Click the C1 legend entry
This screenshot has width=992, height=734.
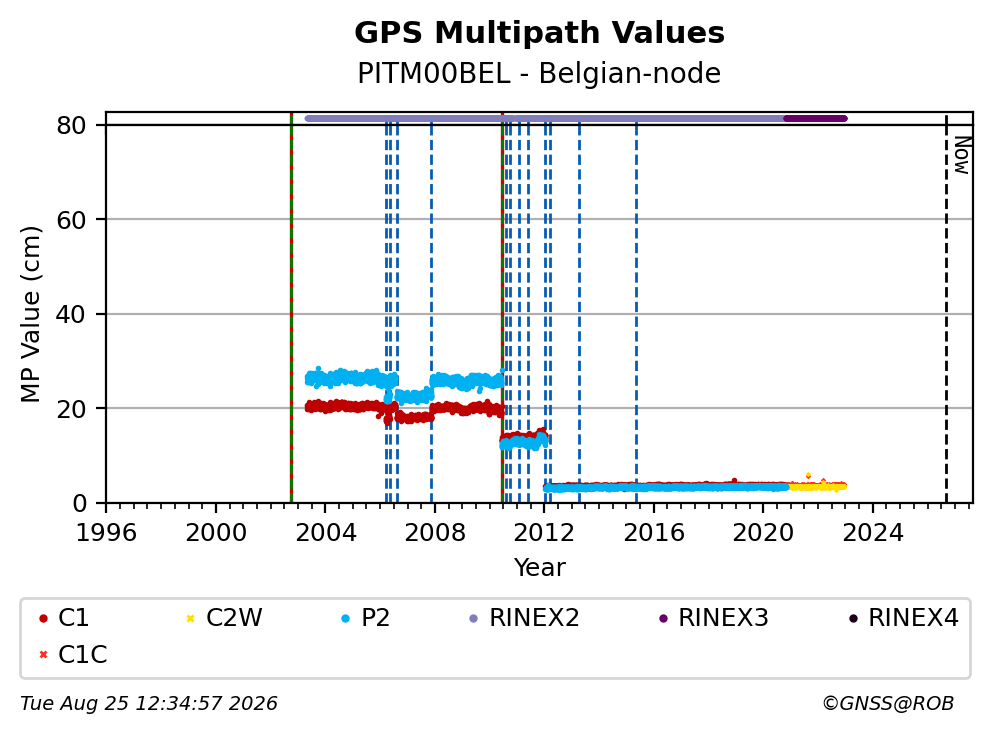64,618
